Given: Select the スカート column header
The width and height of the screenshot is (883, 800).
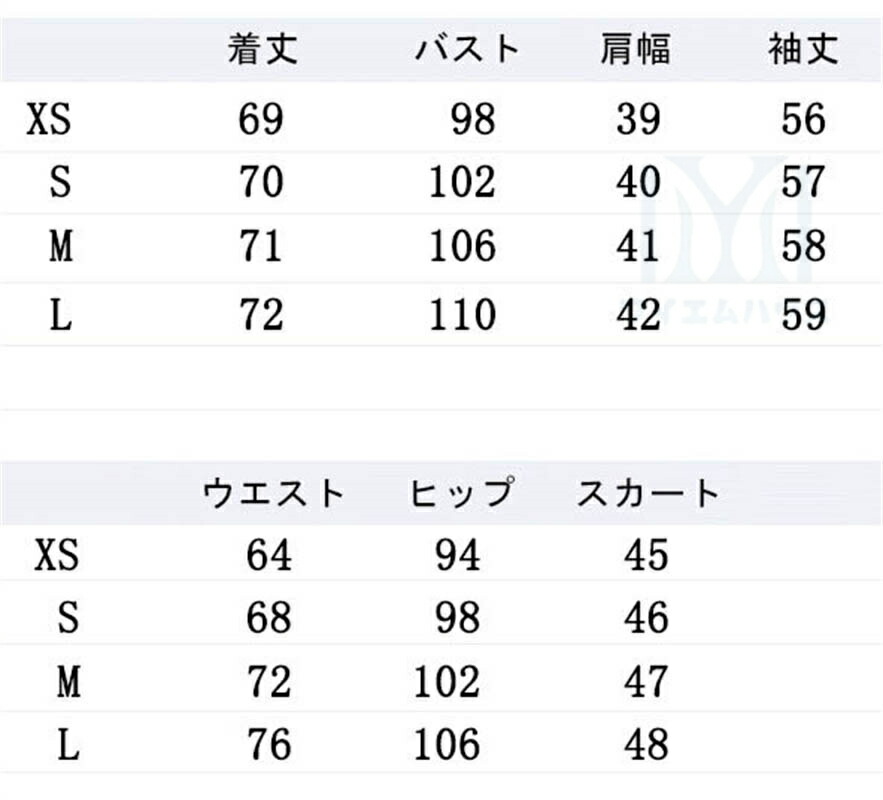Looking at the screenshot, I should coord(647,492).
